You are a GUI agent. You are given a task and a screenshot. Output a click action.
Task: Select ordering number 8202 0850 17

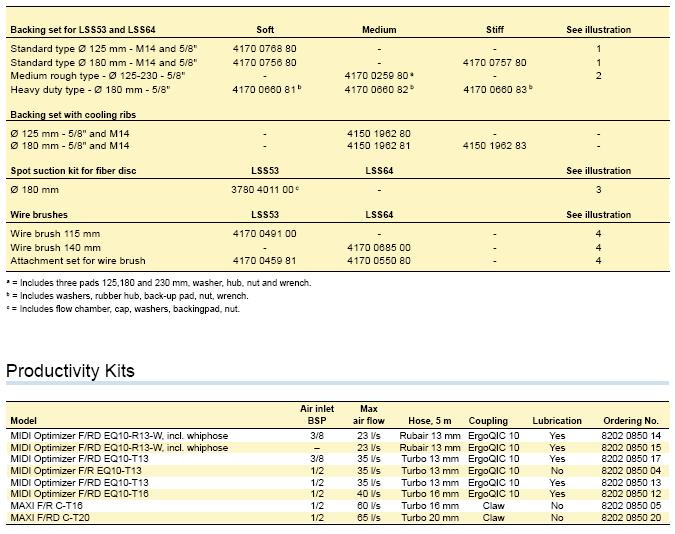(631, 459)
